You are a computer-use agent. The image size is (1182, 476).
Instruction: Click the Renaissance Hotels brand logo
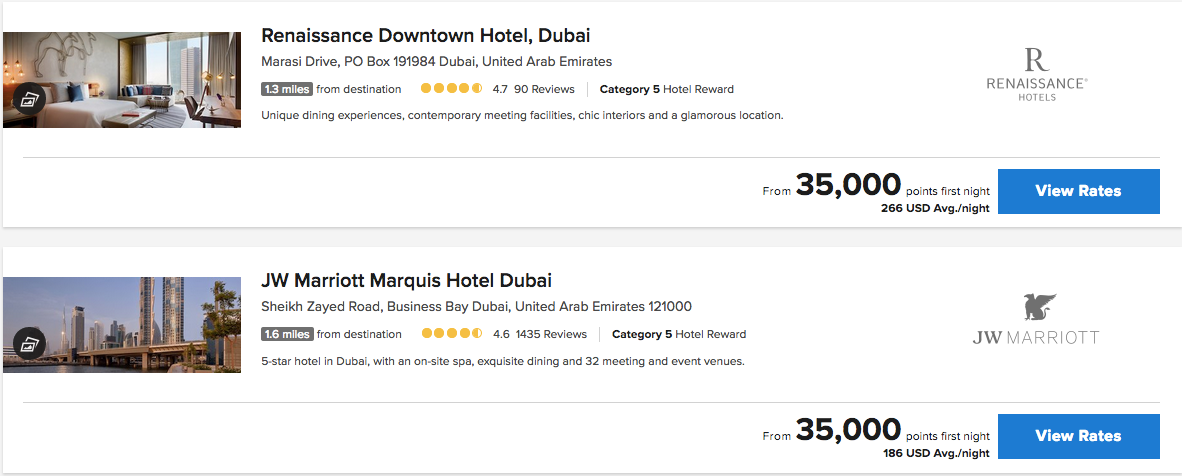pyautogui.click(x=1036, y=73)
